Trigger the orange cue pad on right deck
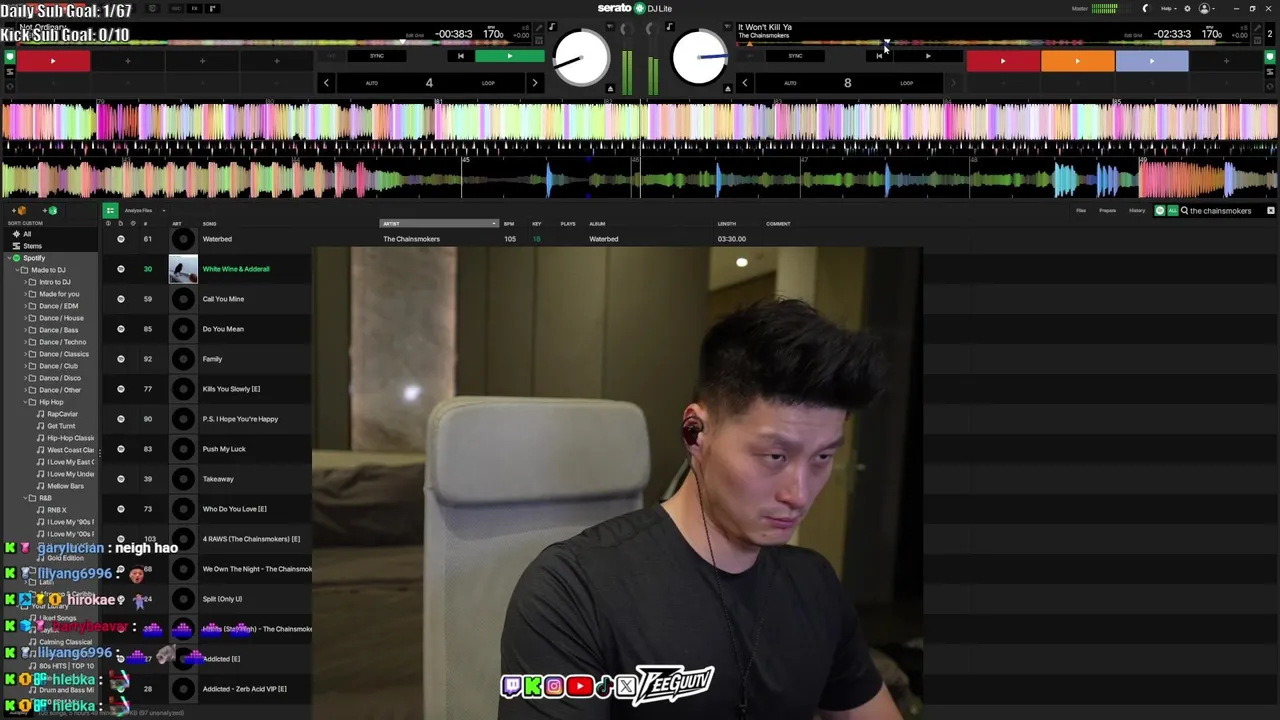The image size is (1280, 720). pyautogui.click(x=1077, y=61)
